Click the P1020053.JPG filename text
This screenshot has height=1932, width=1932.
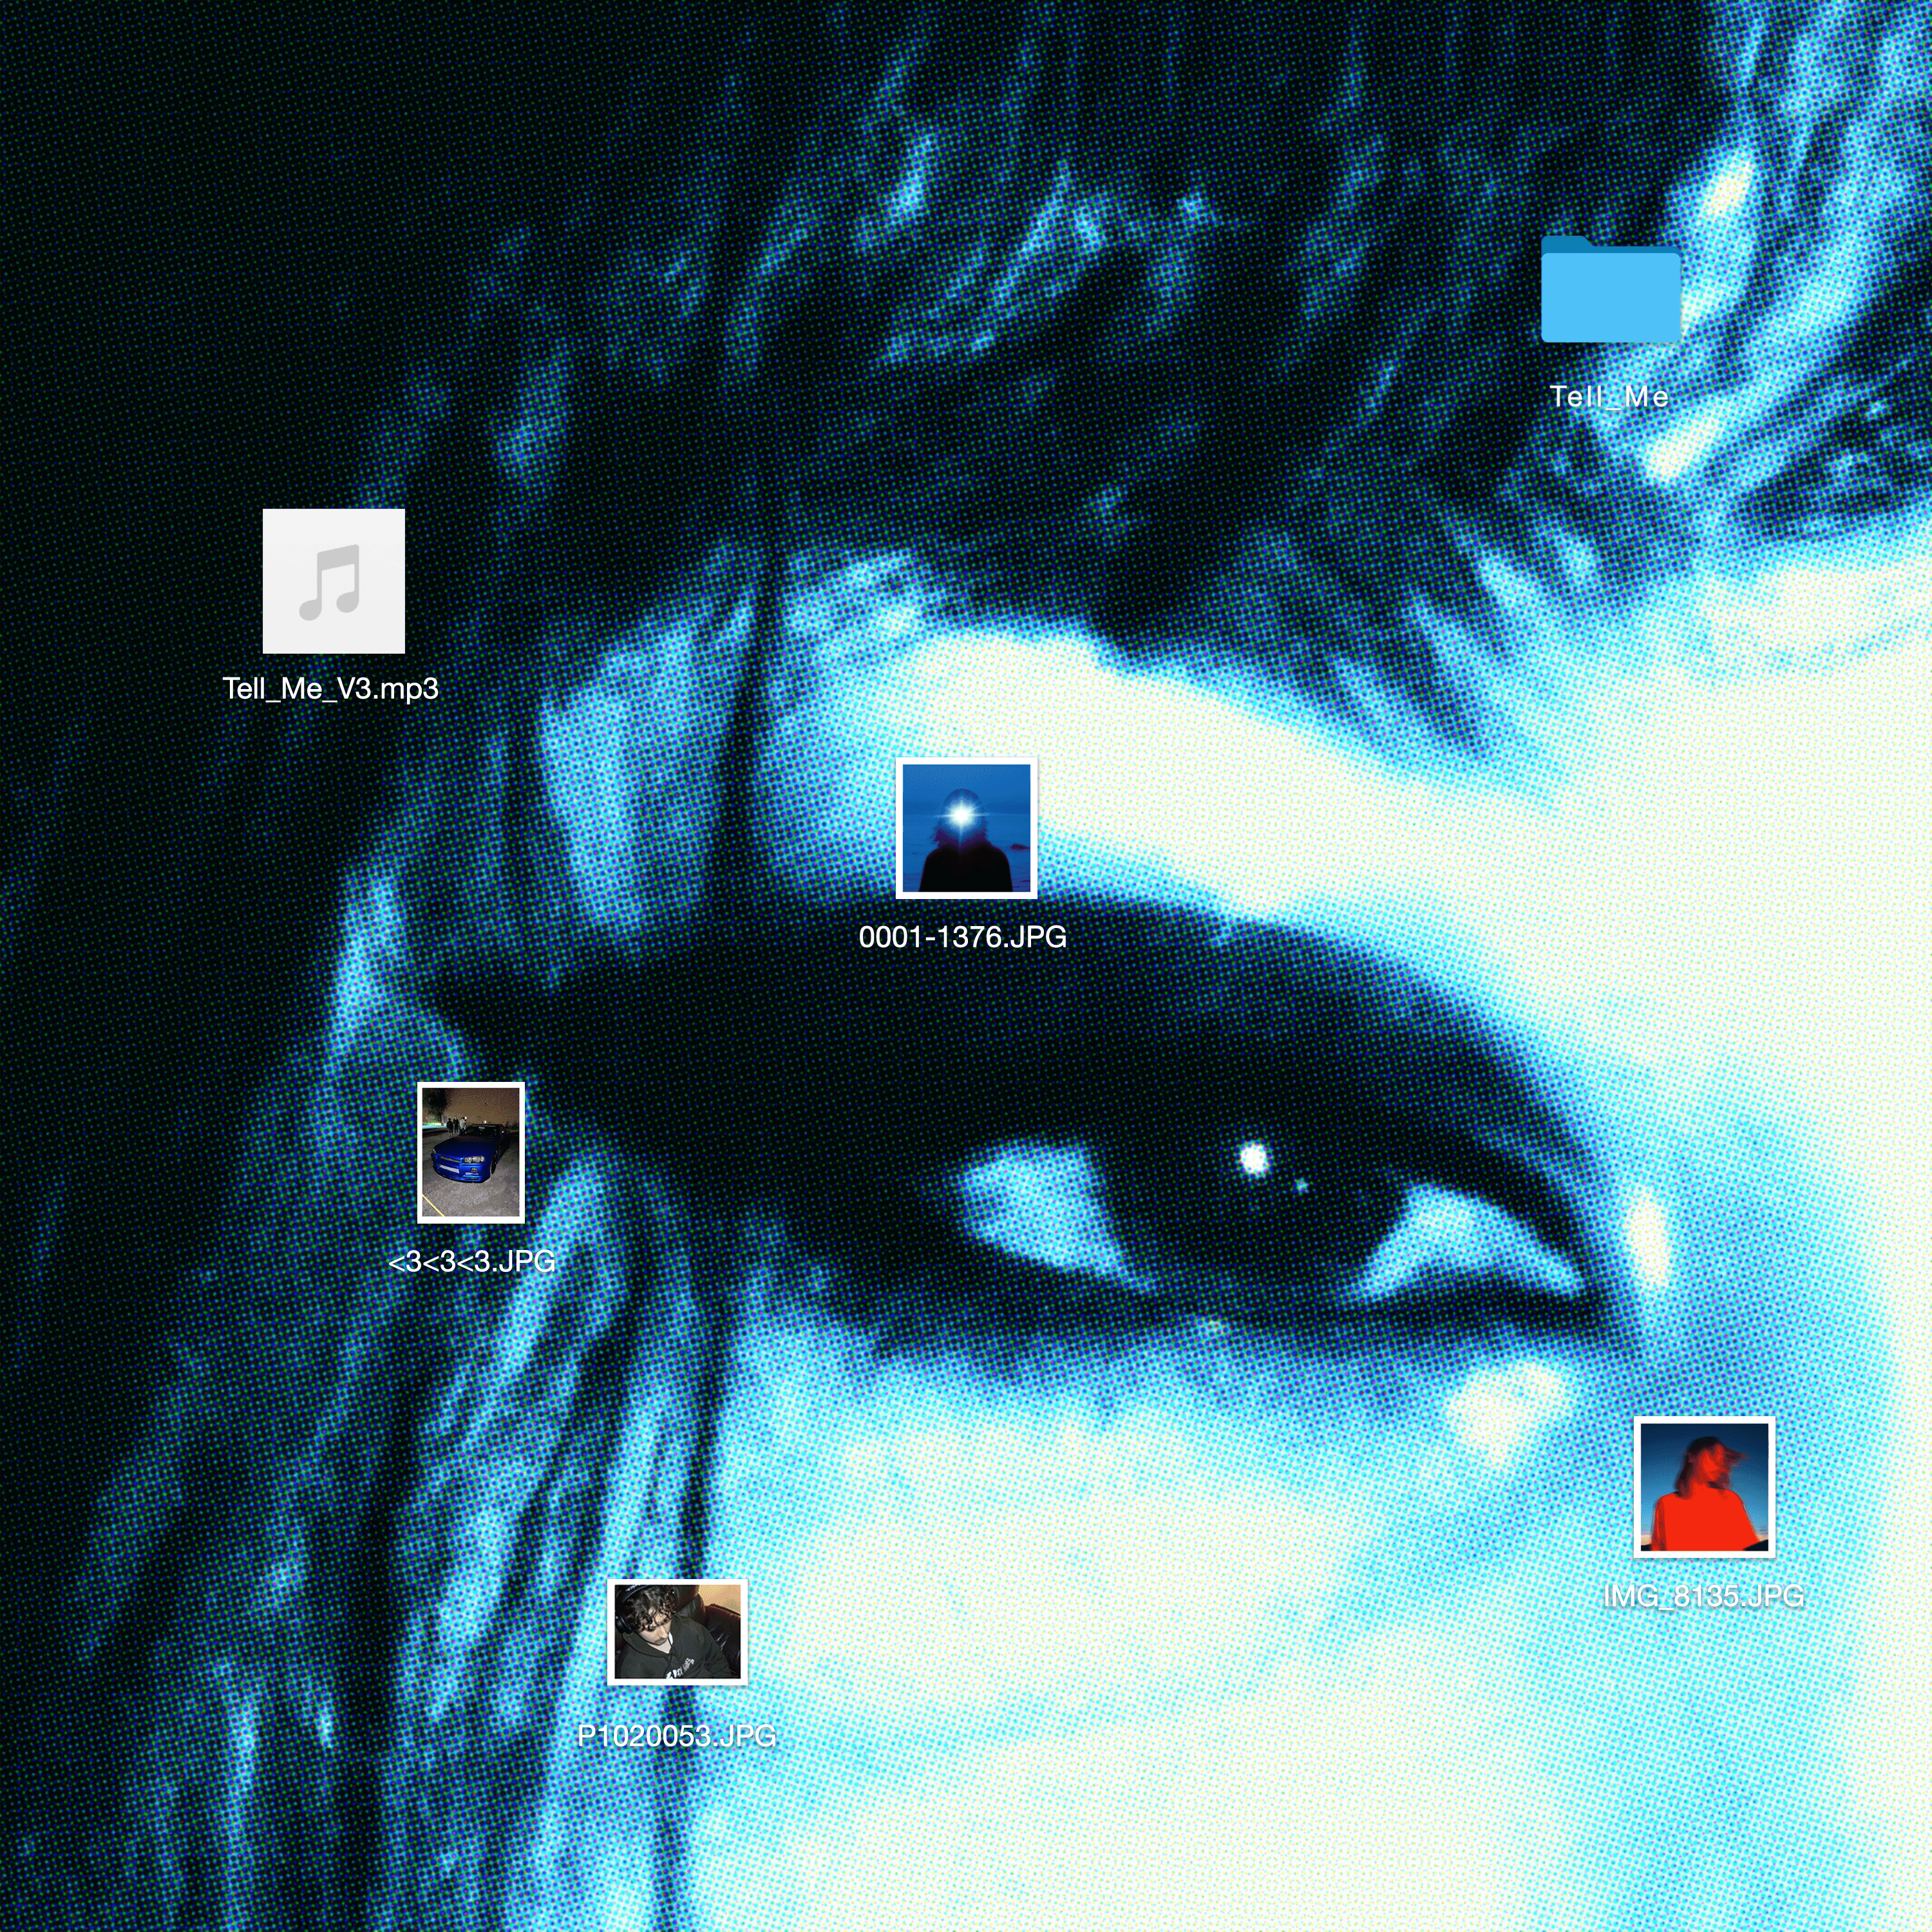point(677,1735)
